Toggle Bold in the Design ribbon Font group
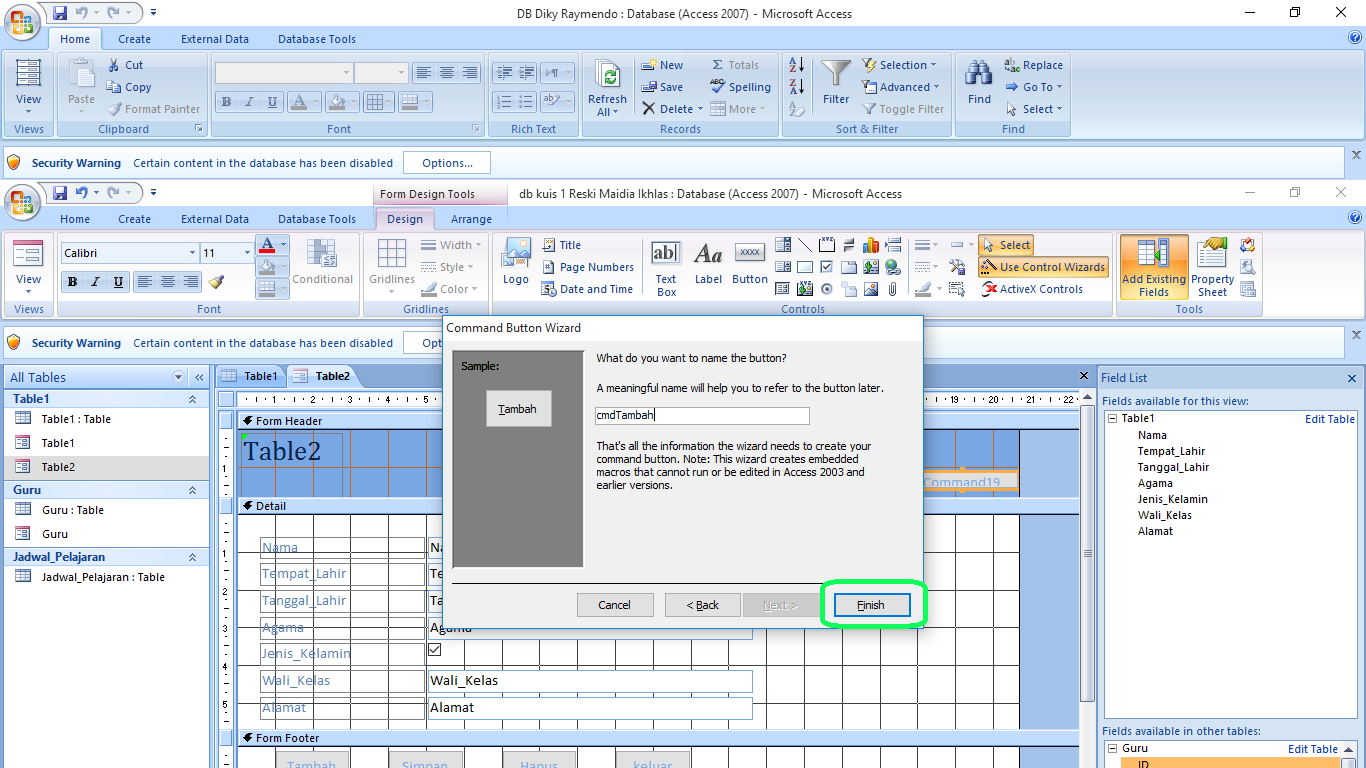Viewport: 1366px width, 768px height. (73, 282)
